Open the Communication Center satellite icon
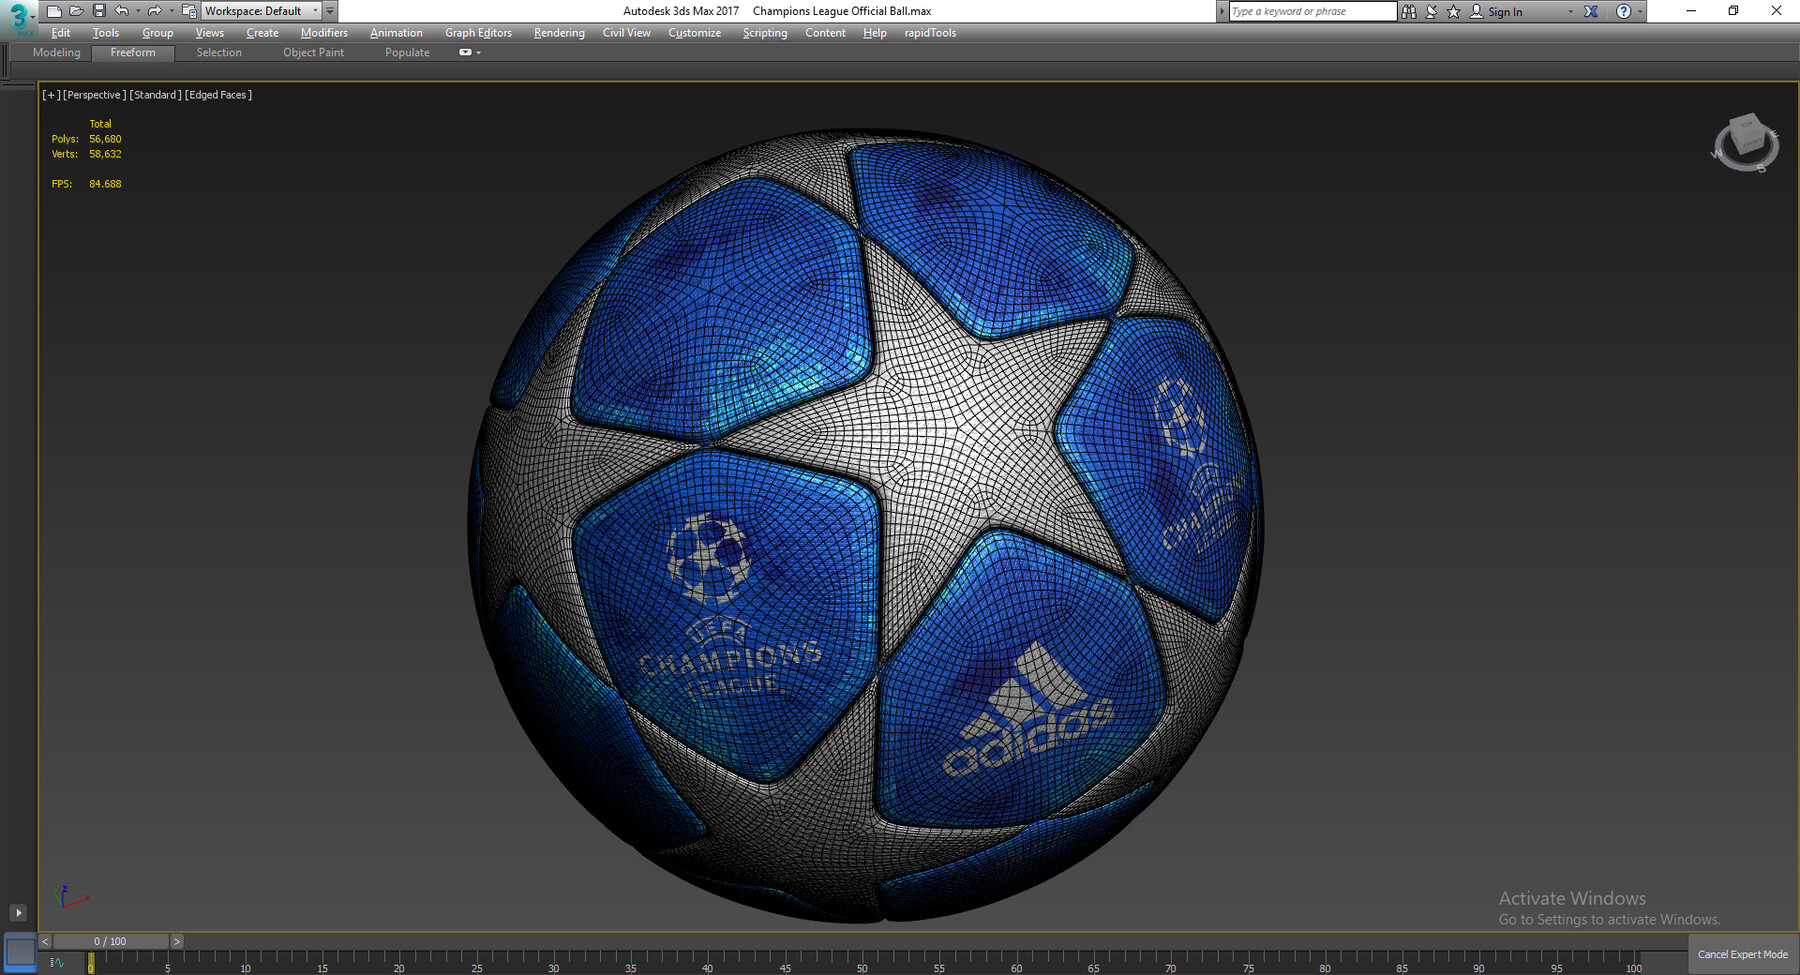The image size is (1800, 975). (1431, 12)
